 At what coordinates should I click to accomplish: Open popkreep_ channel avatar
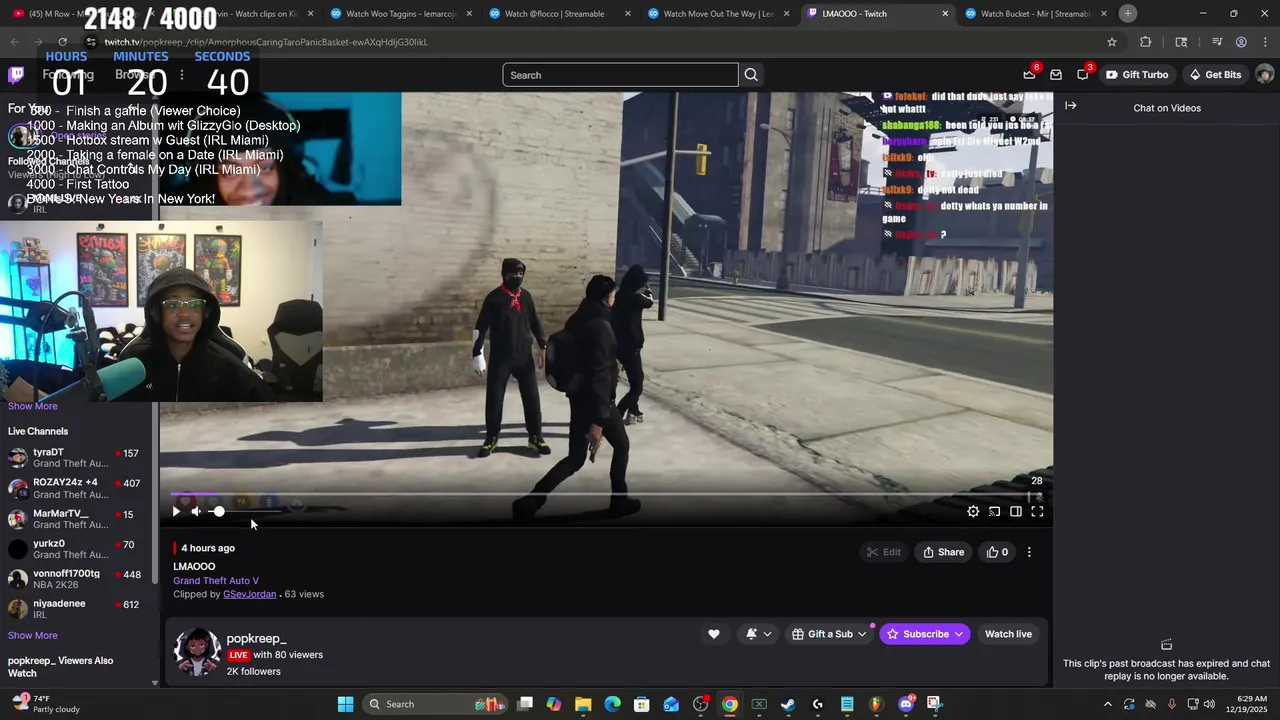[197, 652]
